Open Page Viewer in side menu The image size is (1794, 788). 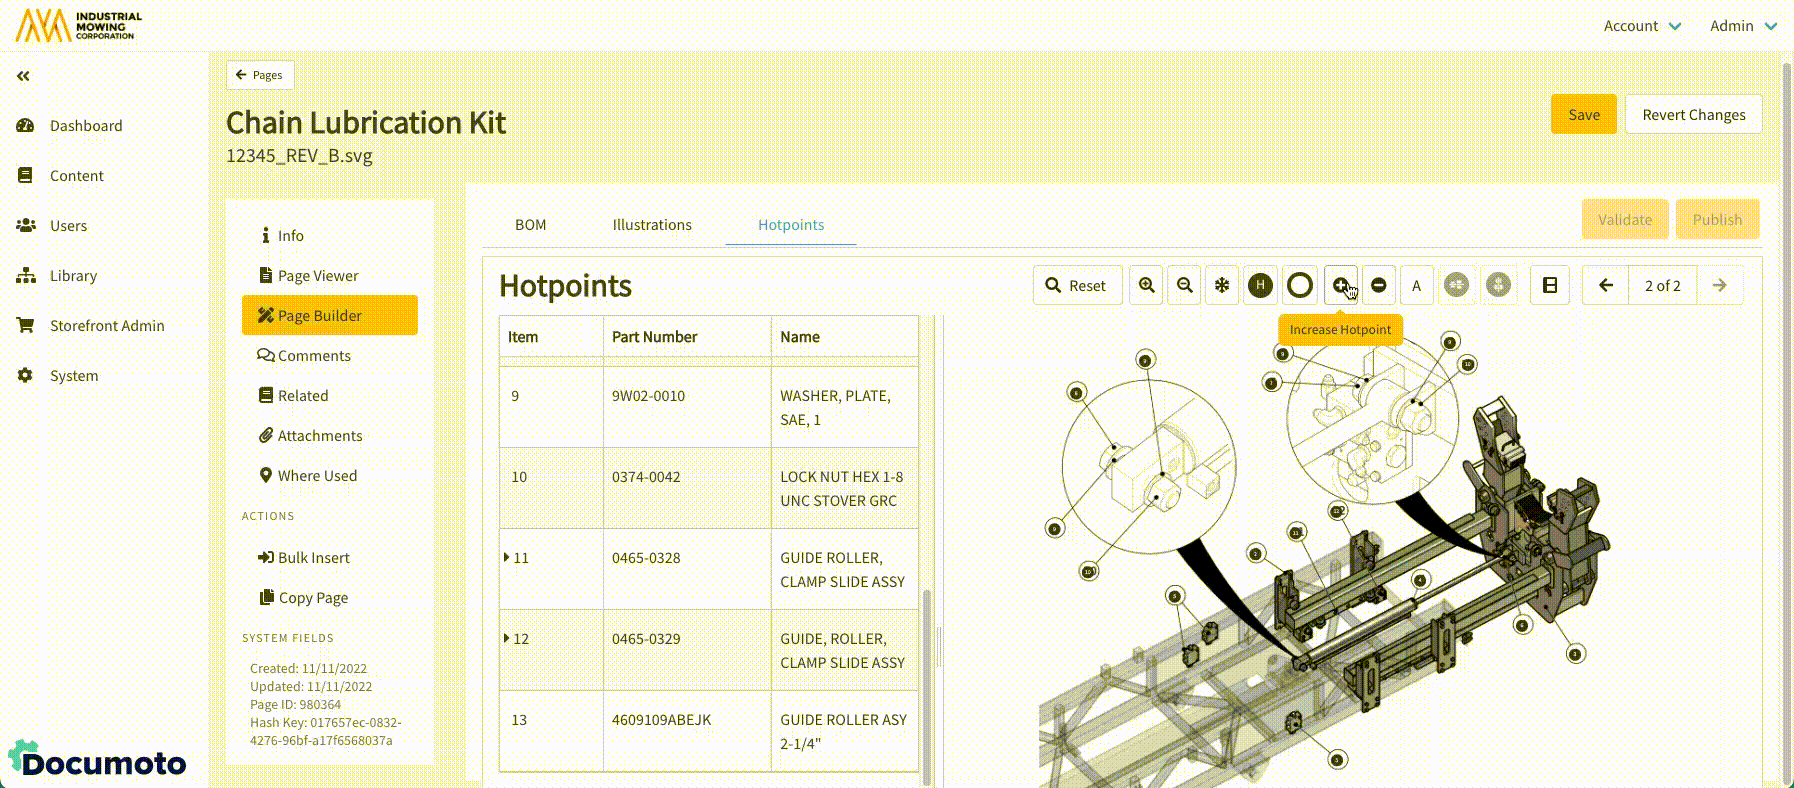point(318,276)
